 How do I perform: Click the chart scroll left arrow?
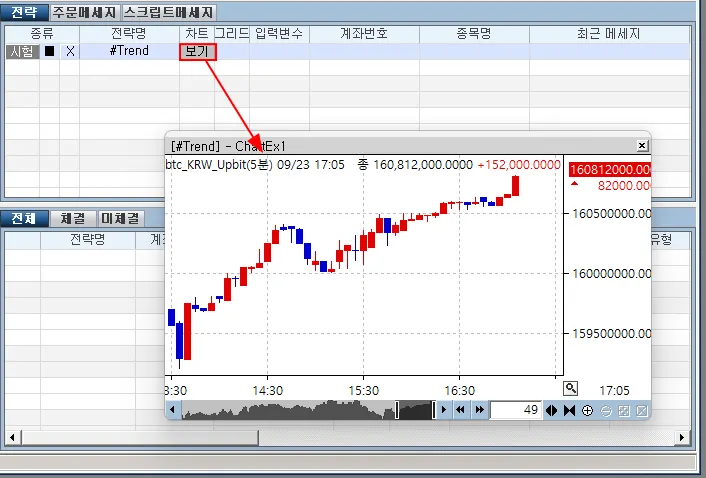point(172,410)
